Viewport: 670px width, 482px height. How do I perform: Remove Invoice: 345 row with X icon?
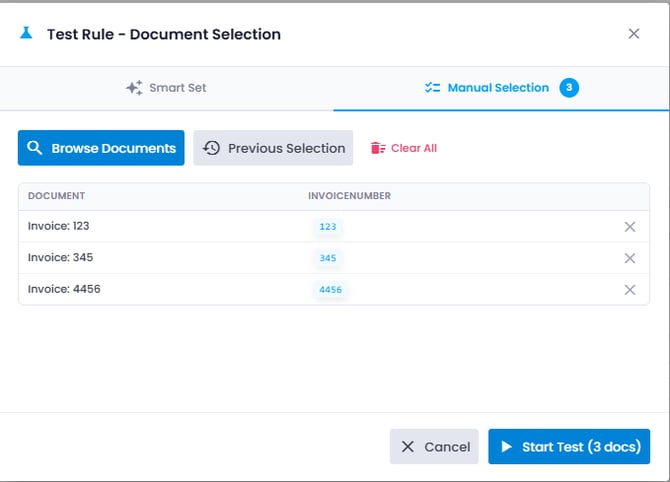[630, 258]
